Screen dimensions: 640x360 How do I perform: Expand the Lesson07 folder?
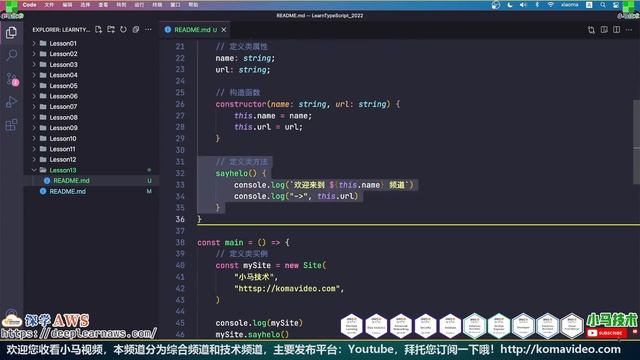coord(34,107)
